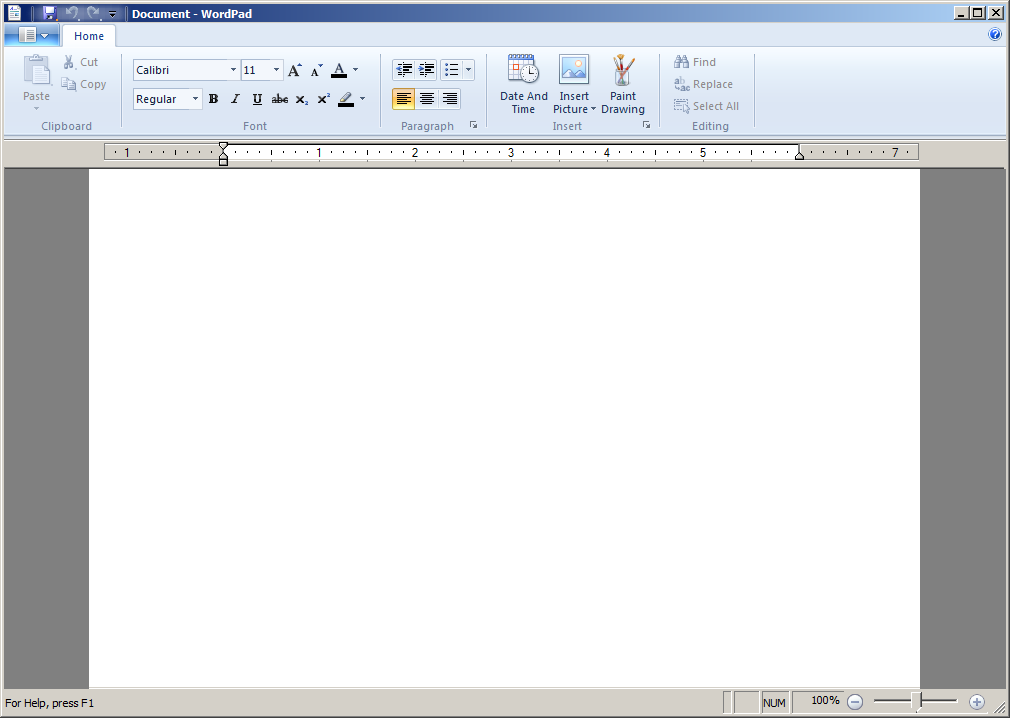Open the bullet list style dropdown
1010x718 pixels.
point(468,70)
